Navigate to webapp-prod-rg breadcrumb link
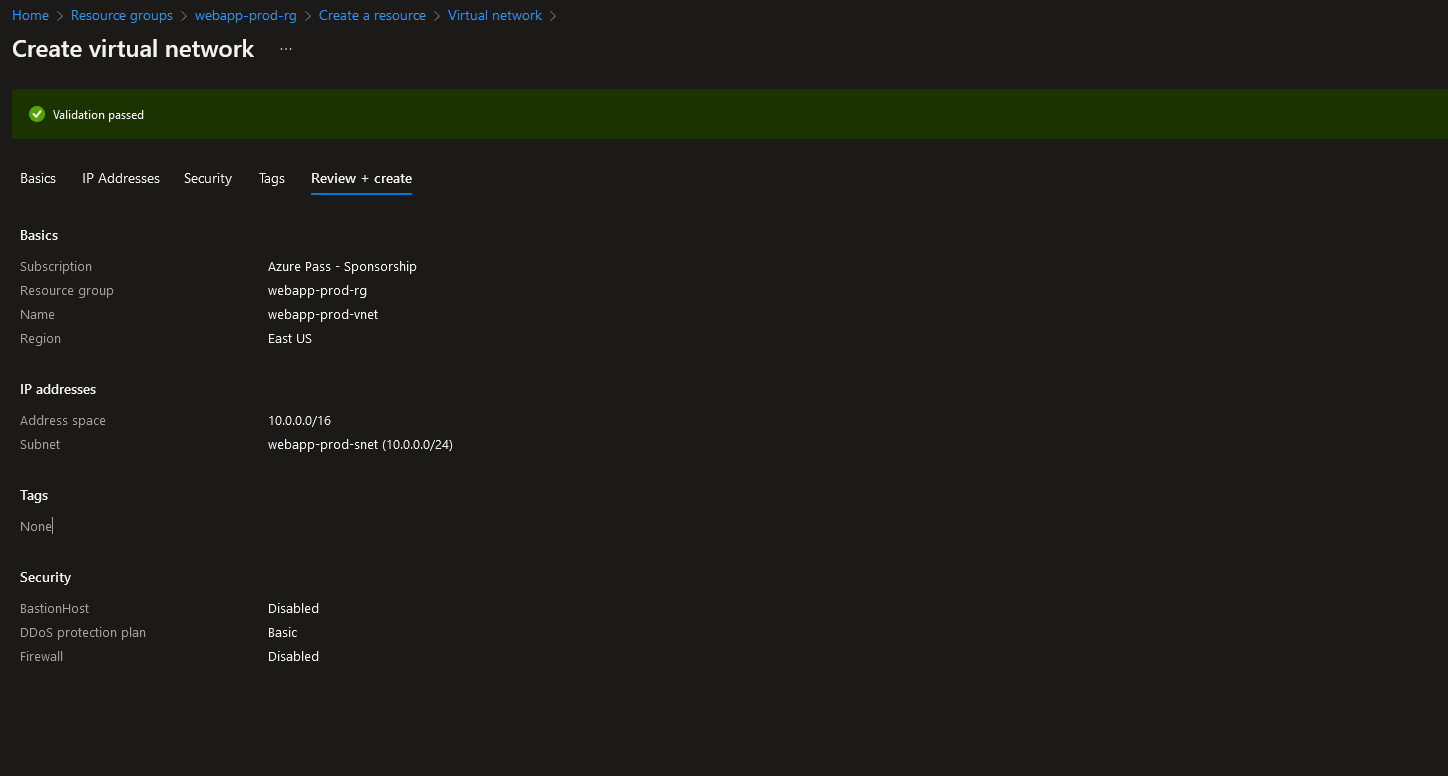1448x776 pixels. (x=245, y=15)
